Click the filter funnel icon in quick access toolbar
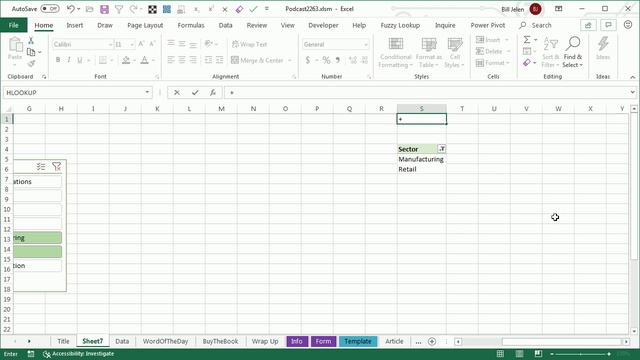Image resolution: width=640 pixels, height=360 pixels. [119, 9]
